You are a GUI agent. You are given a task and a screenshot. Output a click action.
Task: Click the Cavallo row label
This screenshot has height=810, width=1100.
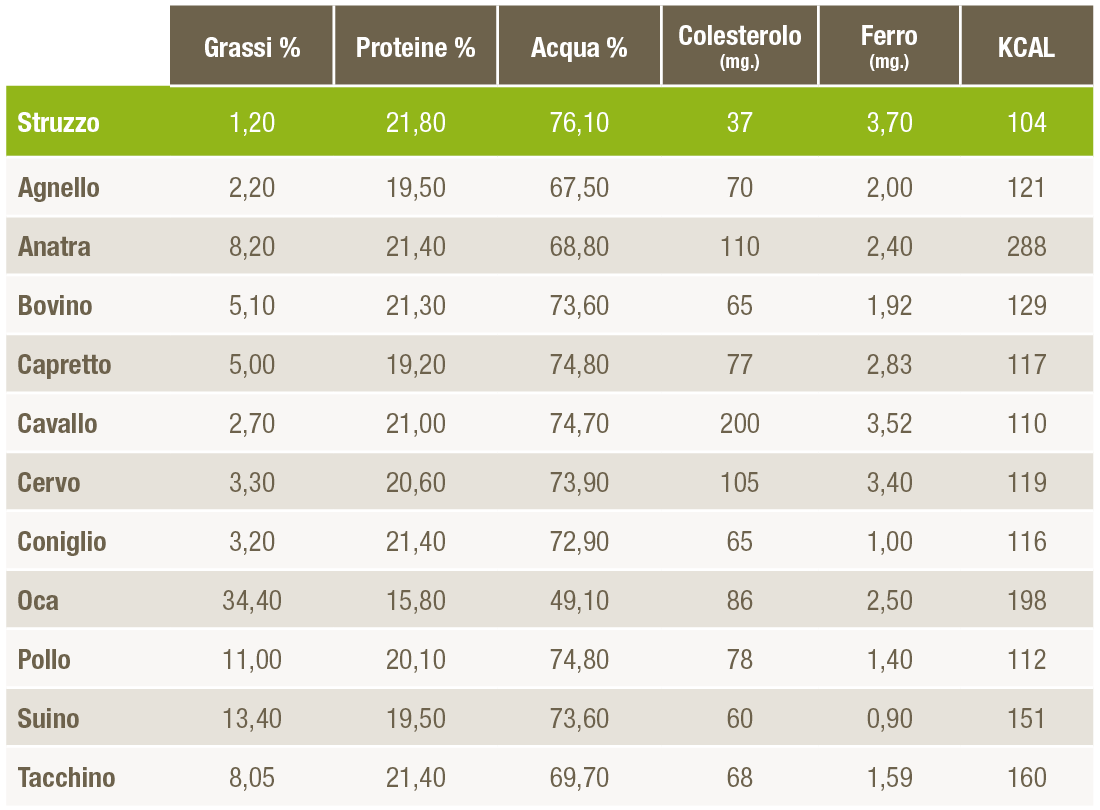(x=58, y=424)
